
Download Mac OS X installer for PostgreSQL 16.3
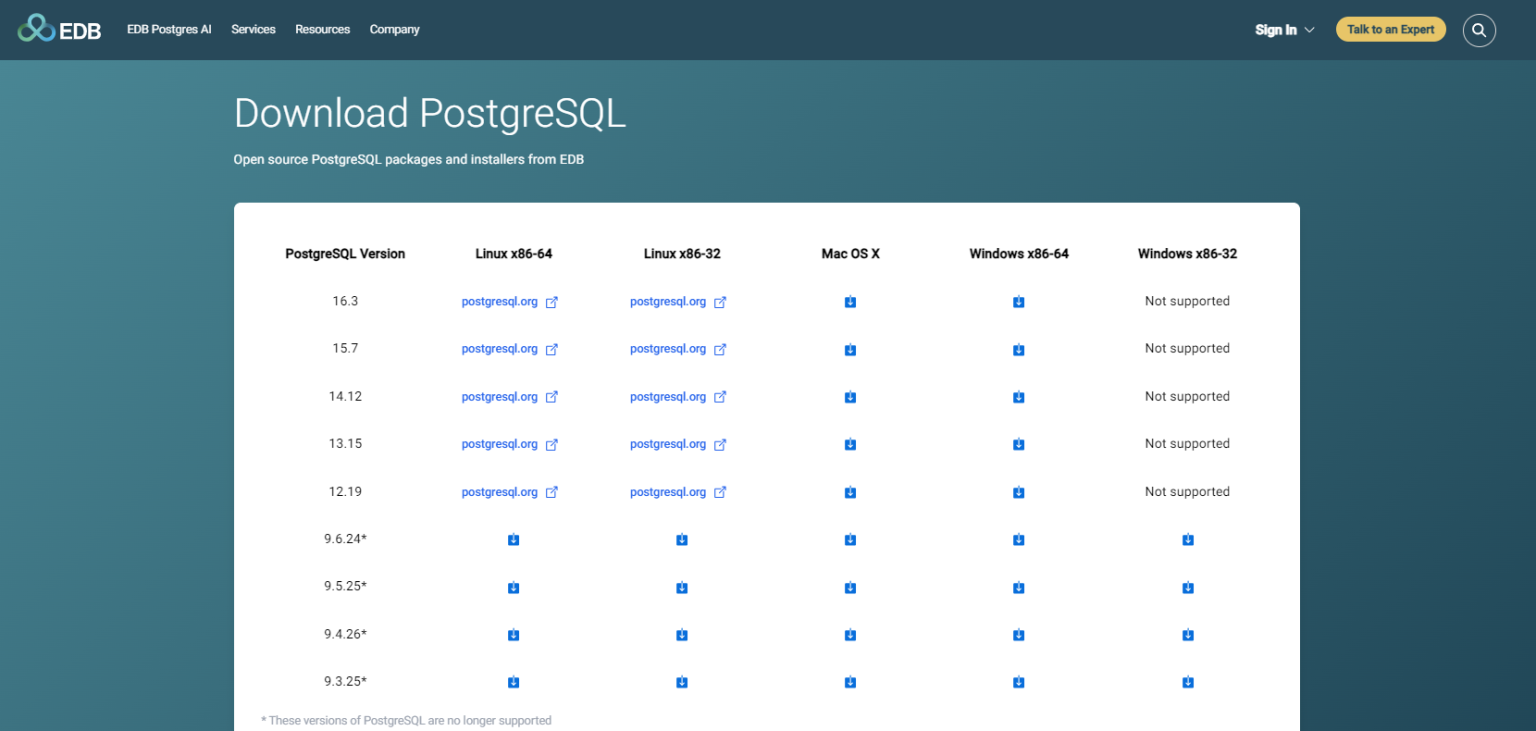(849, 301)
